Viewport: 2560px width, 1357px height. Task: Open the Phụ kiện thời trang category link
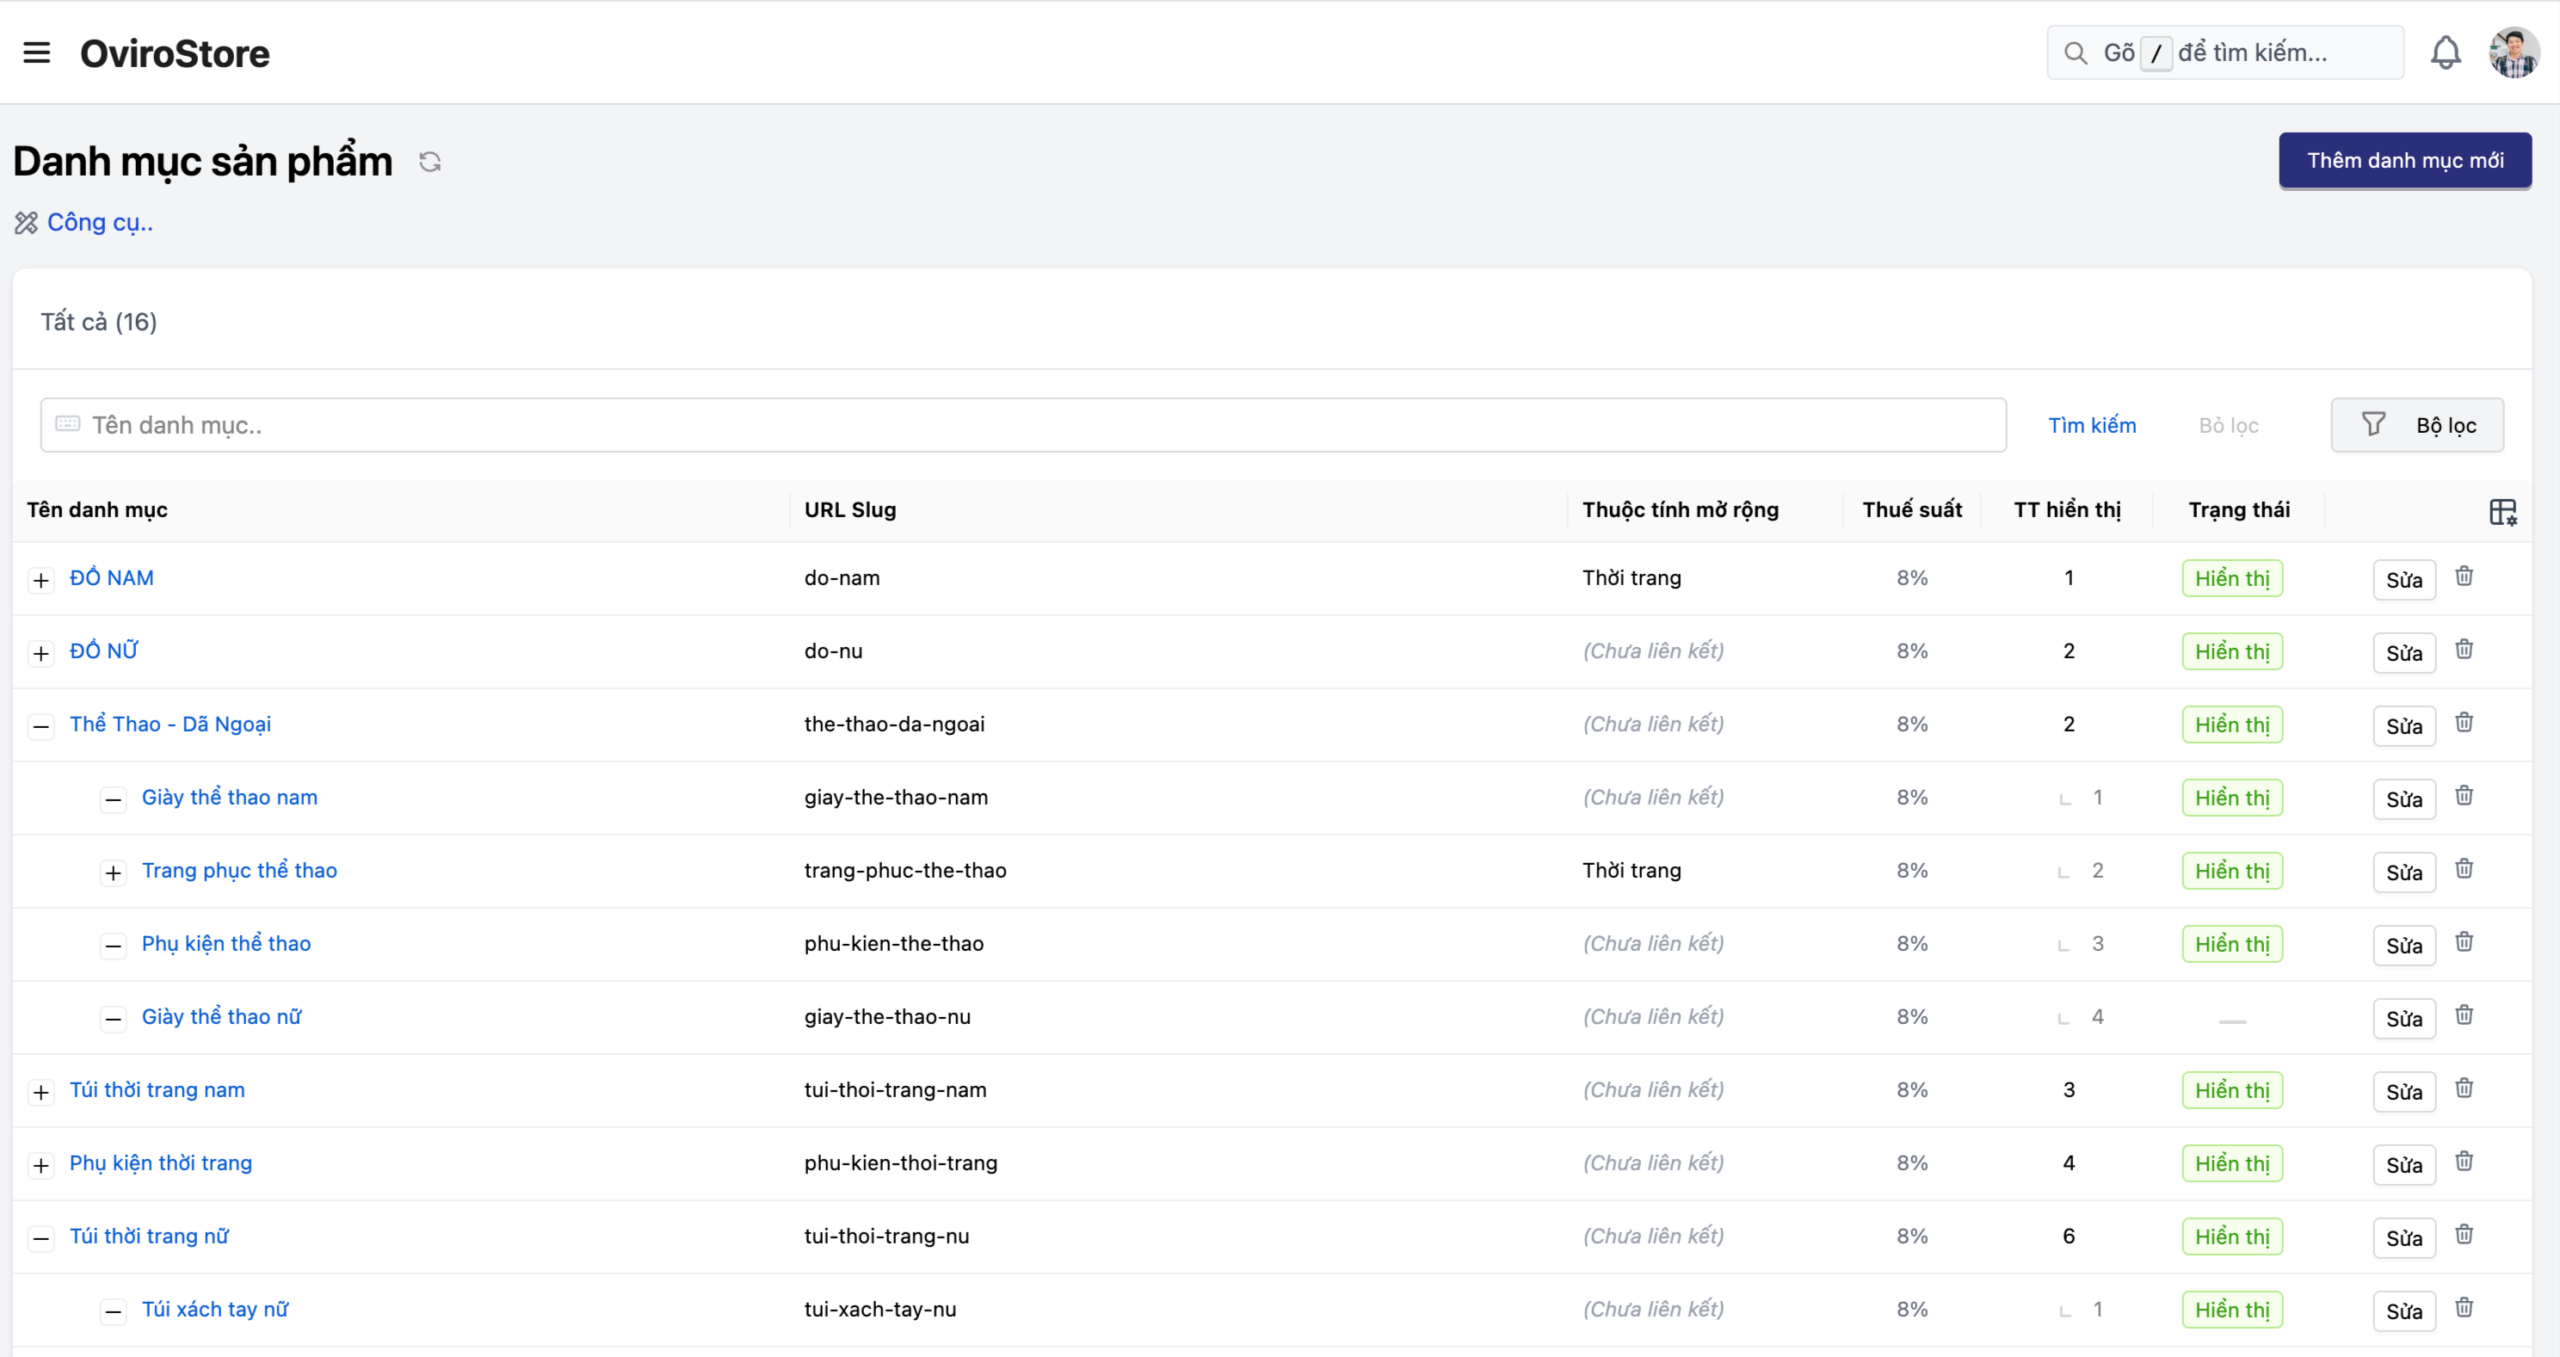[x=161, y=1163]
